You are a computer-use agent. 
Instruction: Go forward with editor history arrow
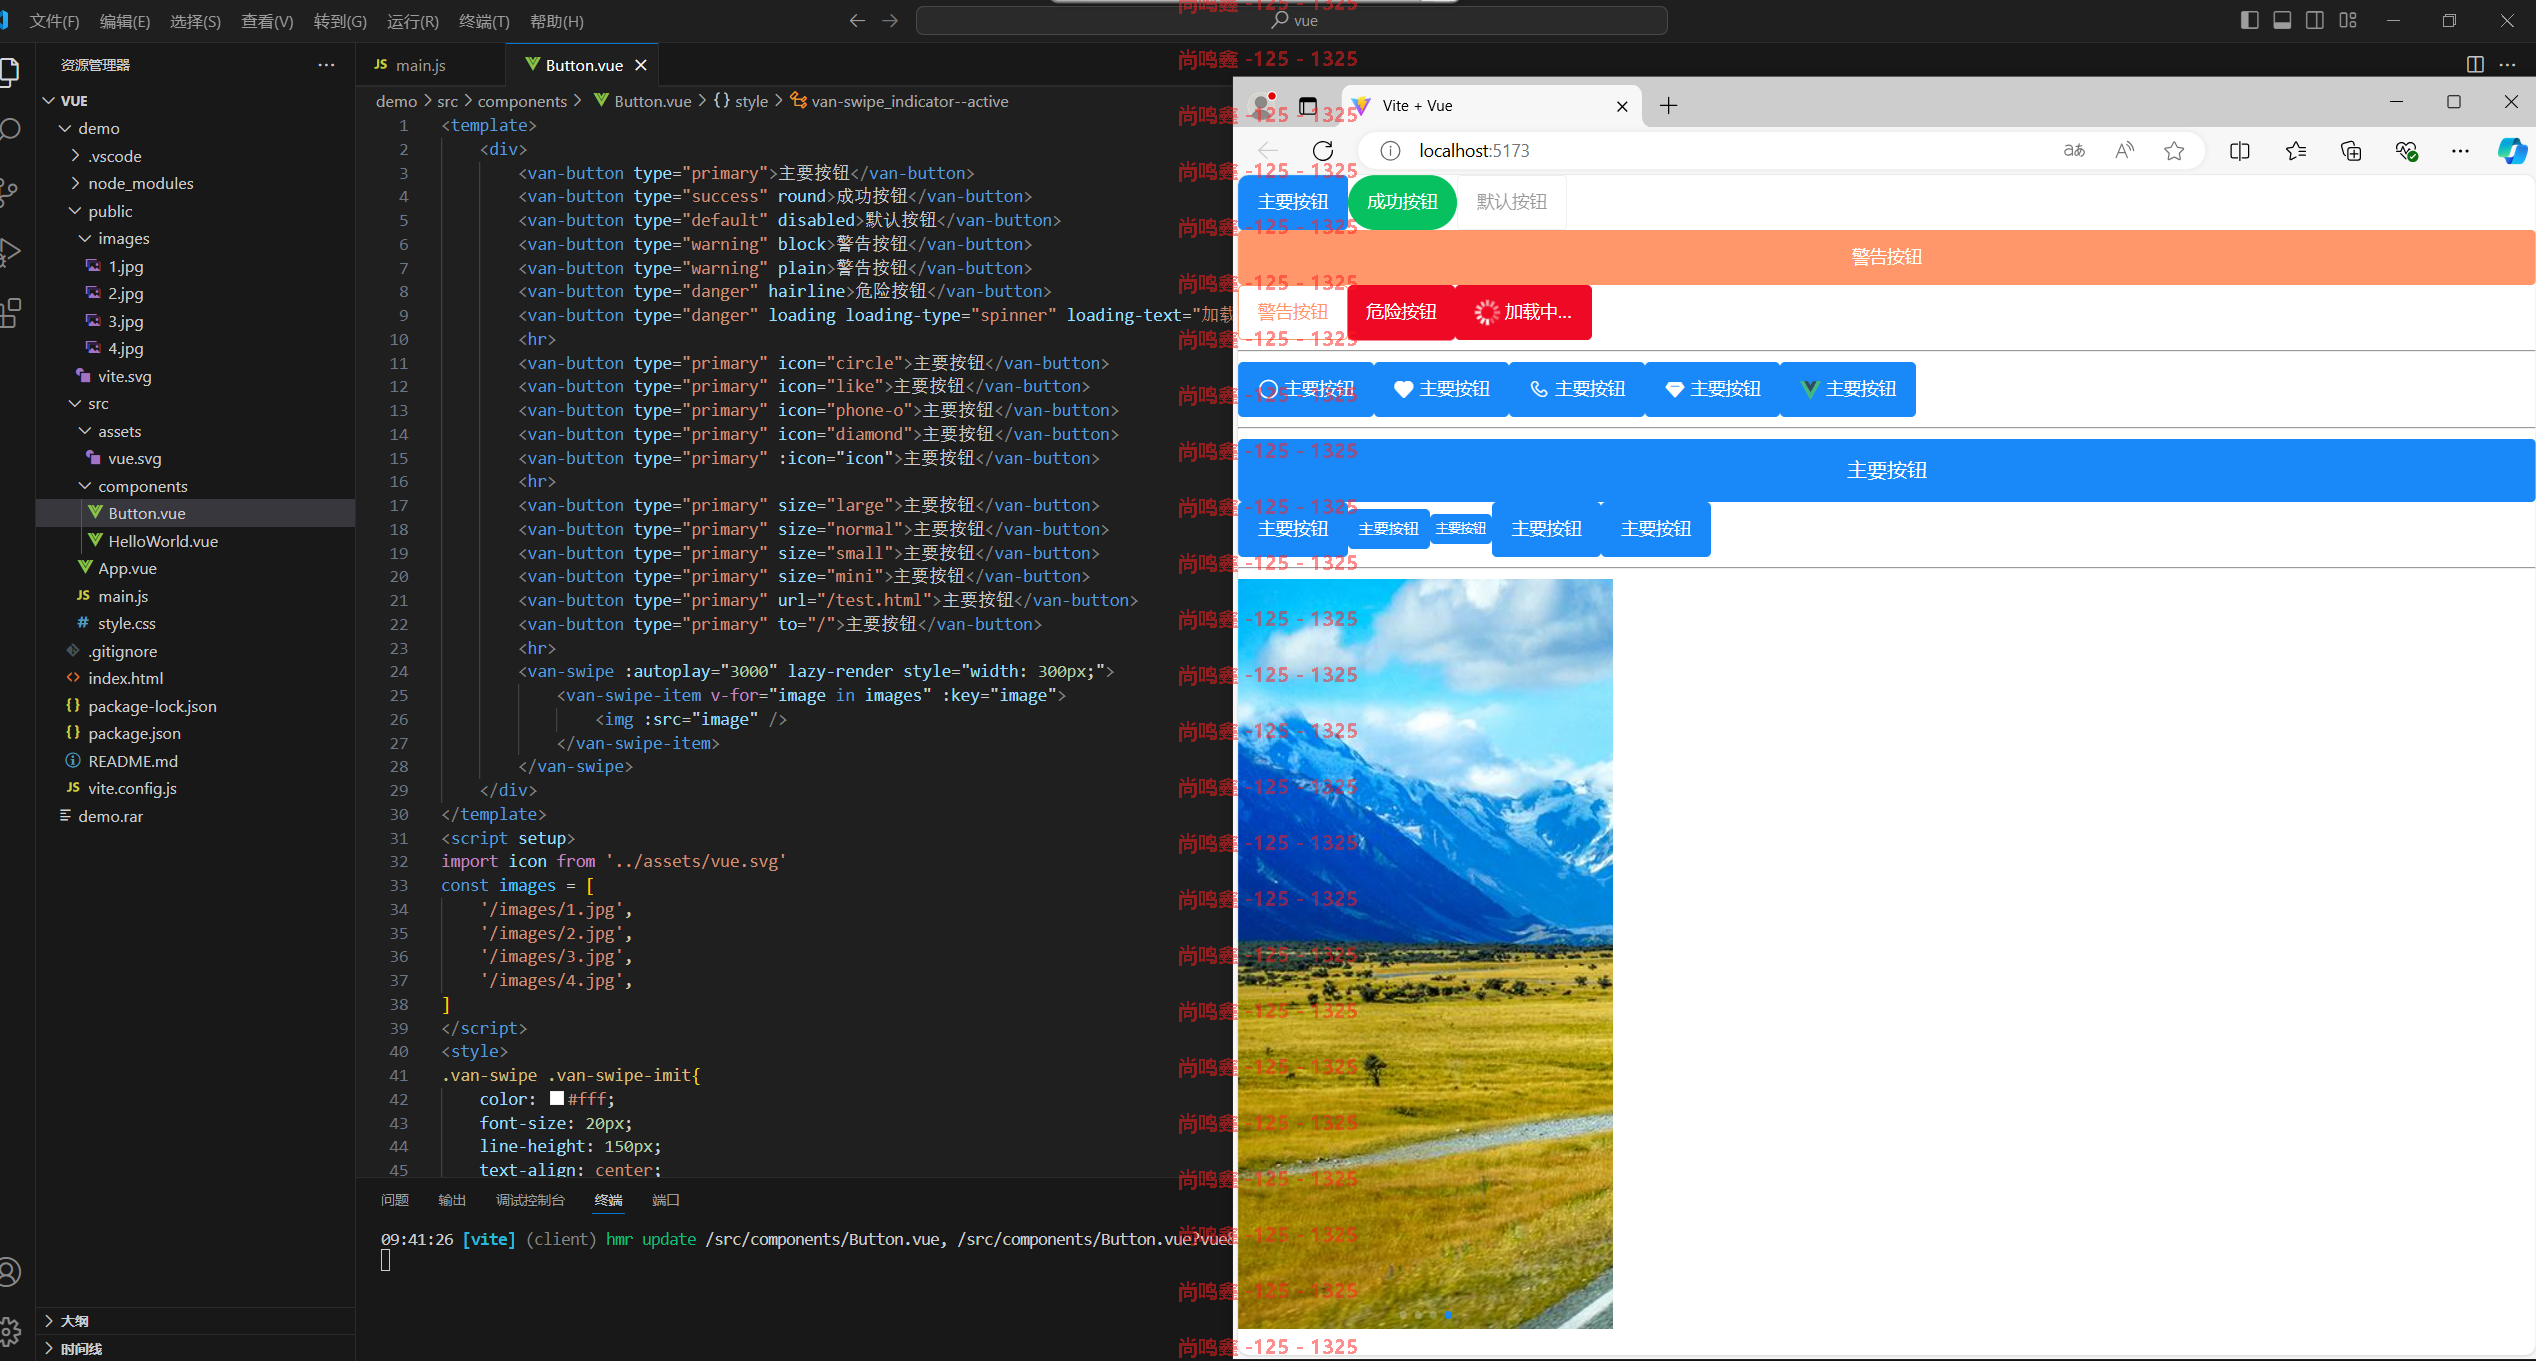tap(890, 21)
